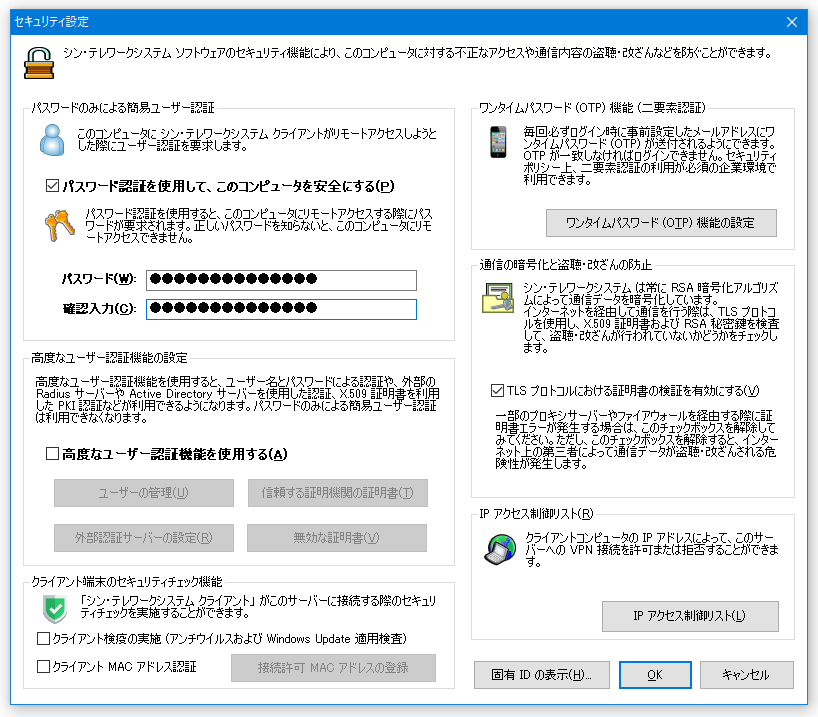Click the 外部認証サーバーの設定(R) button
This screenshot has width=818, height=717.
point(143,537)
